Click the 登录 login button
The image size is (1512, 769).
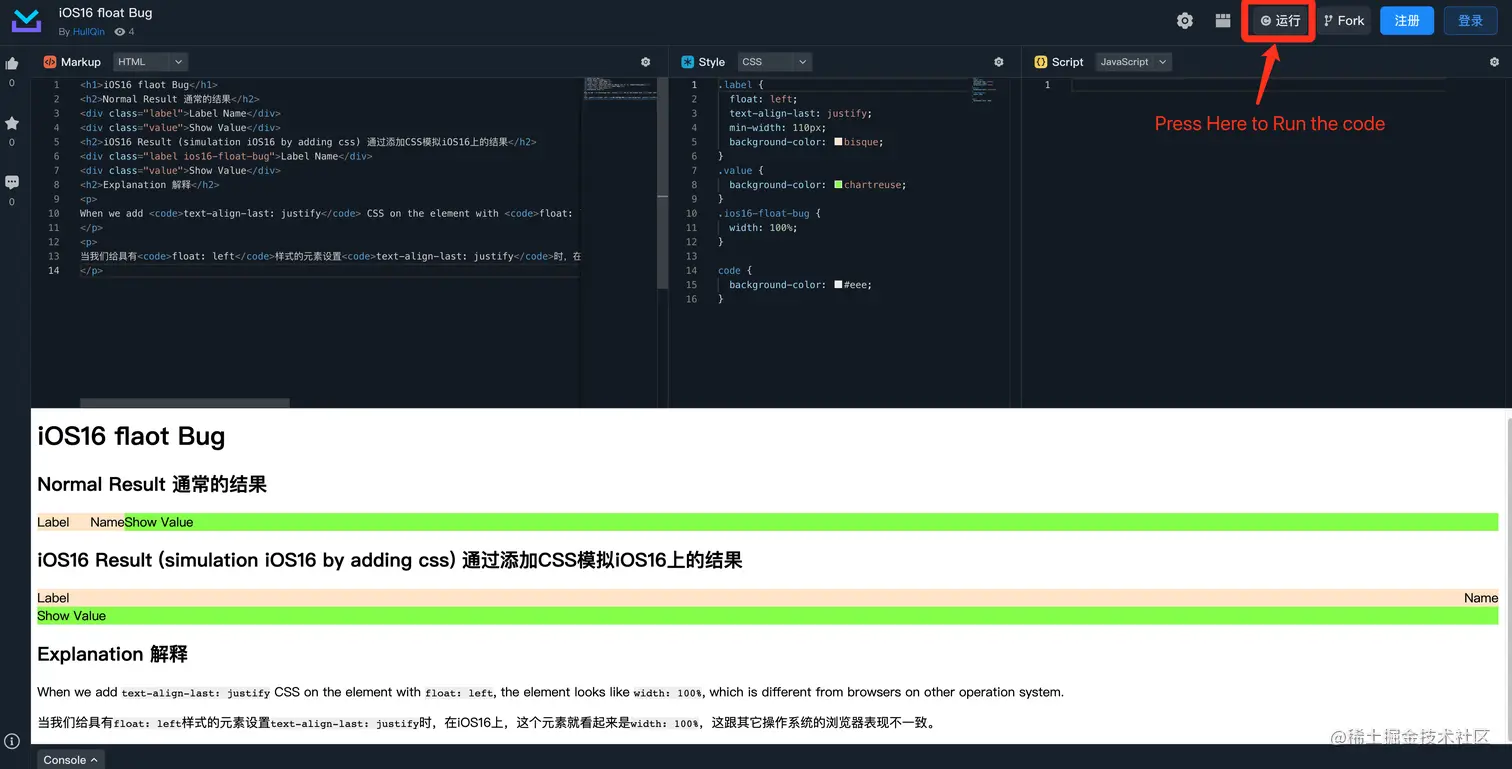point(1470,21)
